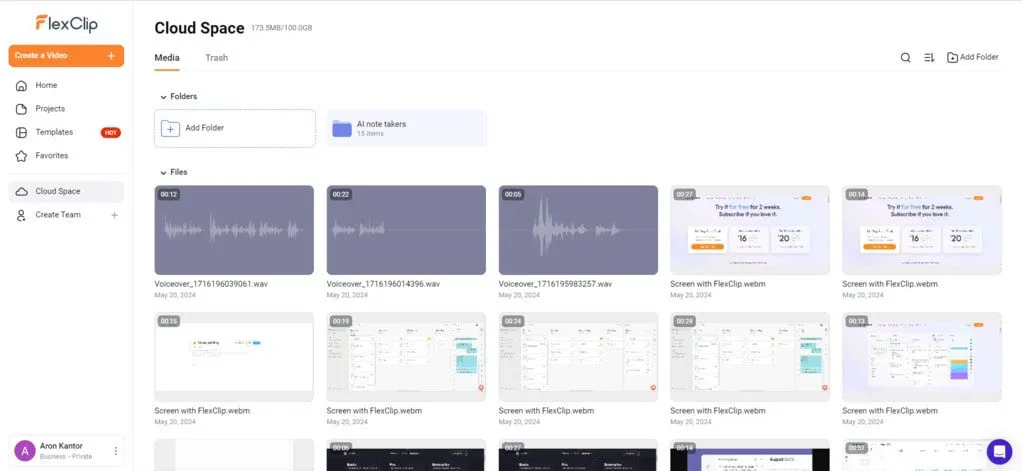Open the chat support bubble

click(x=998, y=450)
